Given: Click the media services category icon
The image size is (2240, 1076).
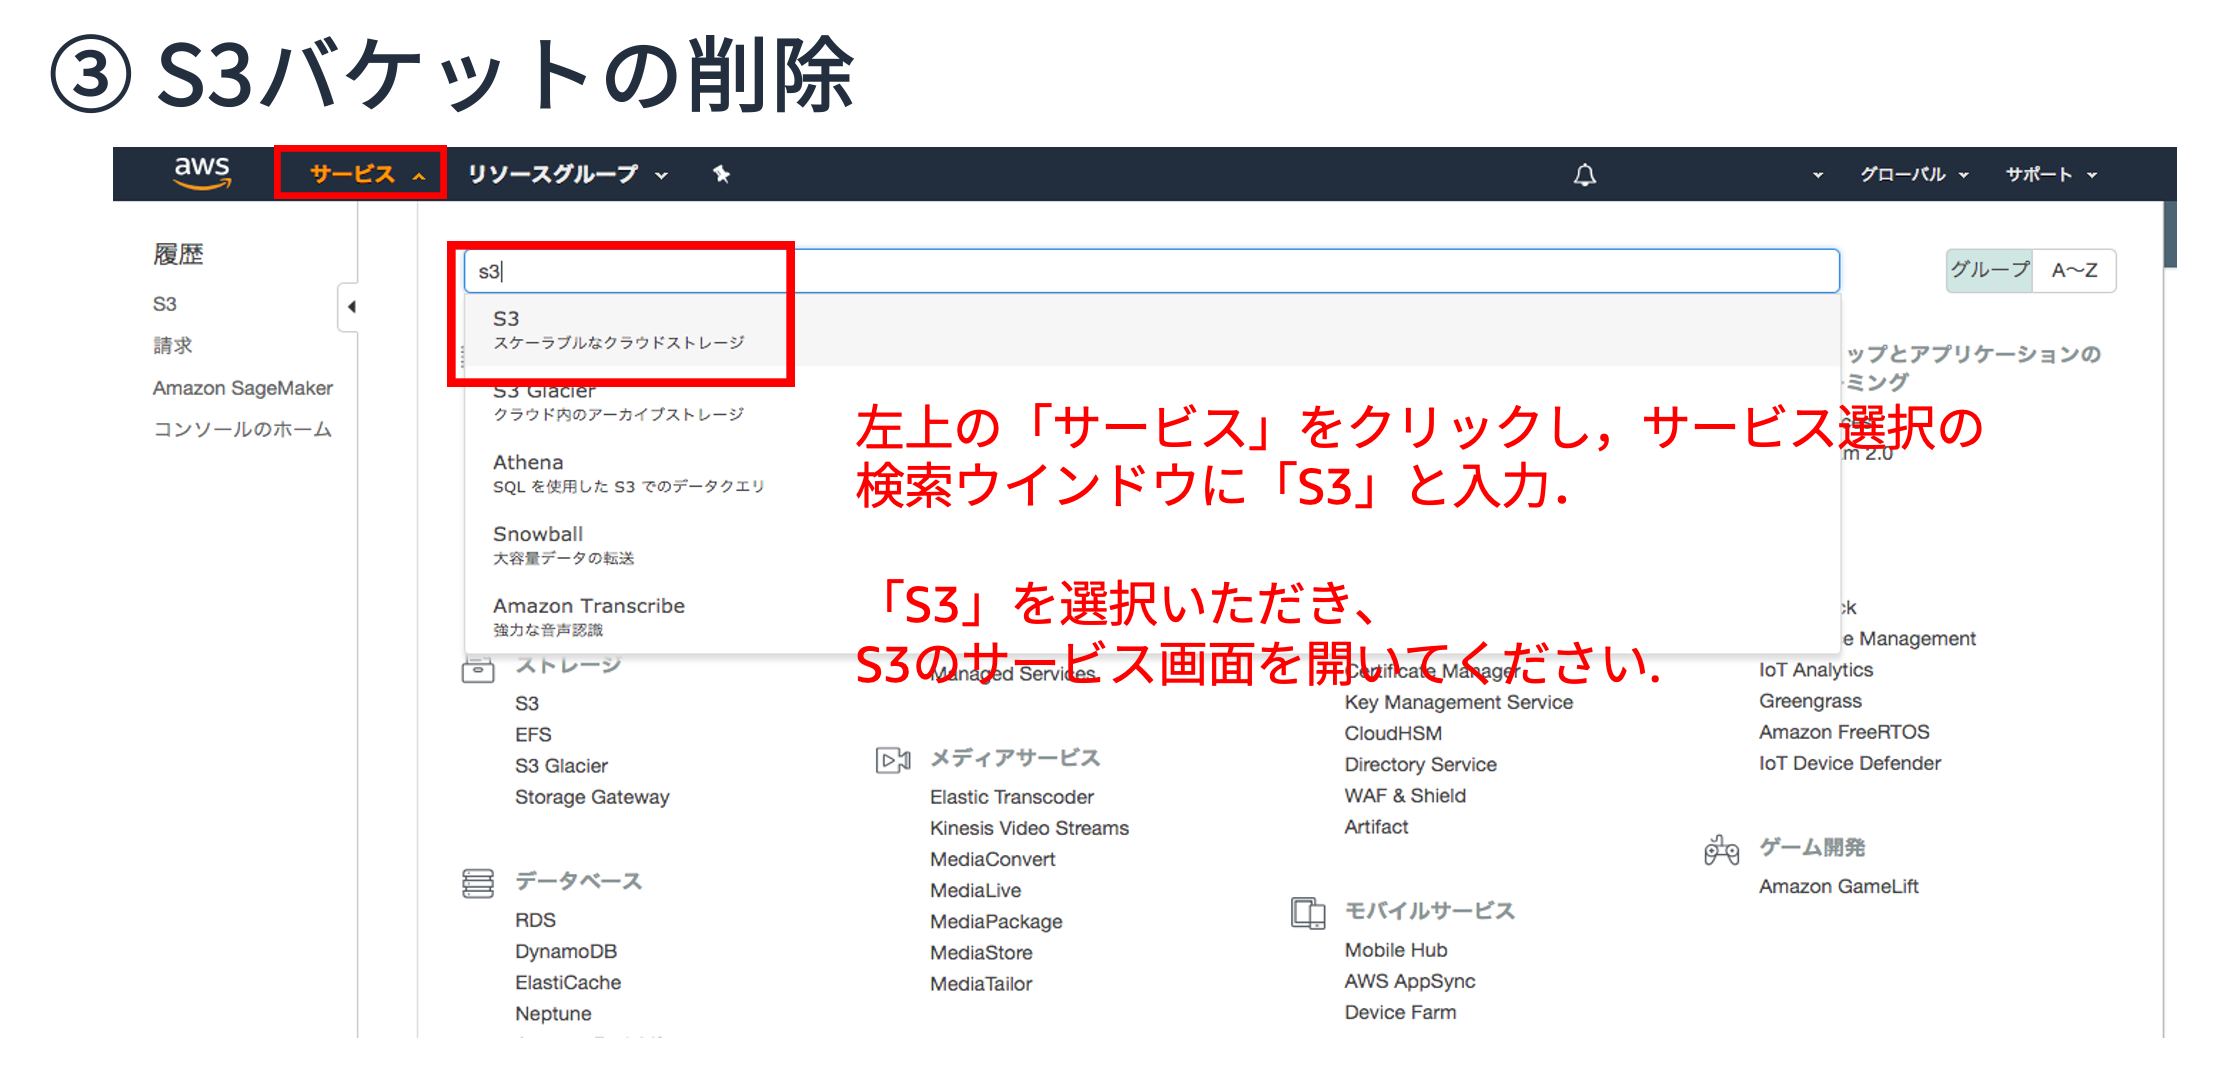Looking at the screenshot, I should (x=893, y=760).
